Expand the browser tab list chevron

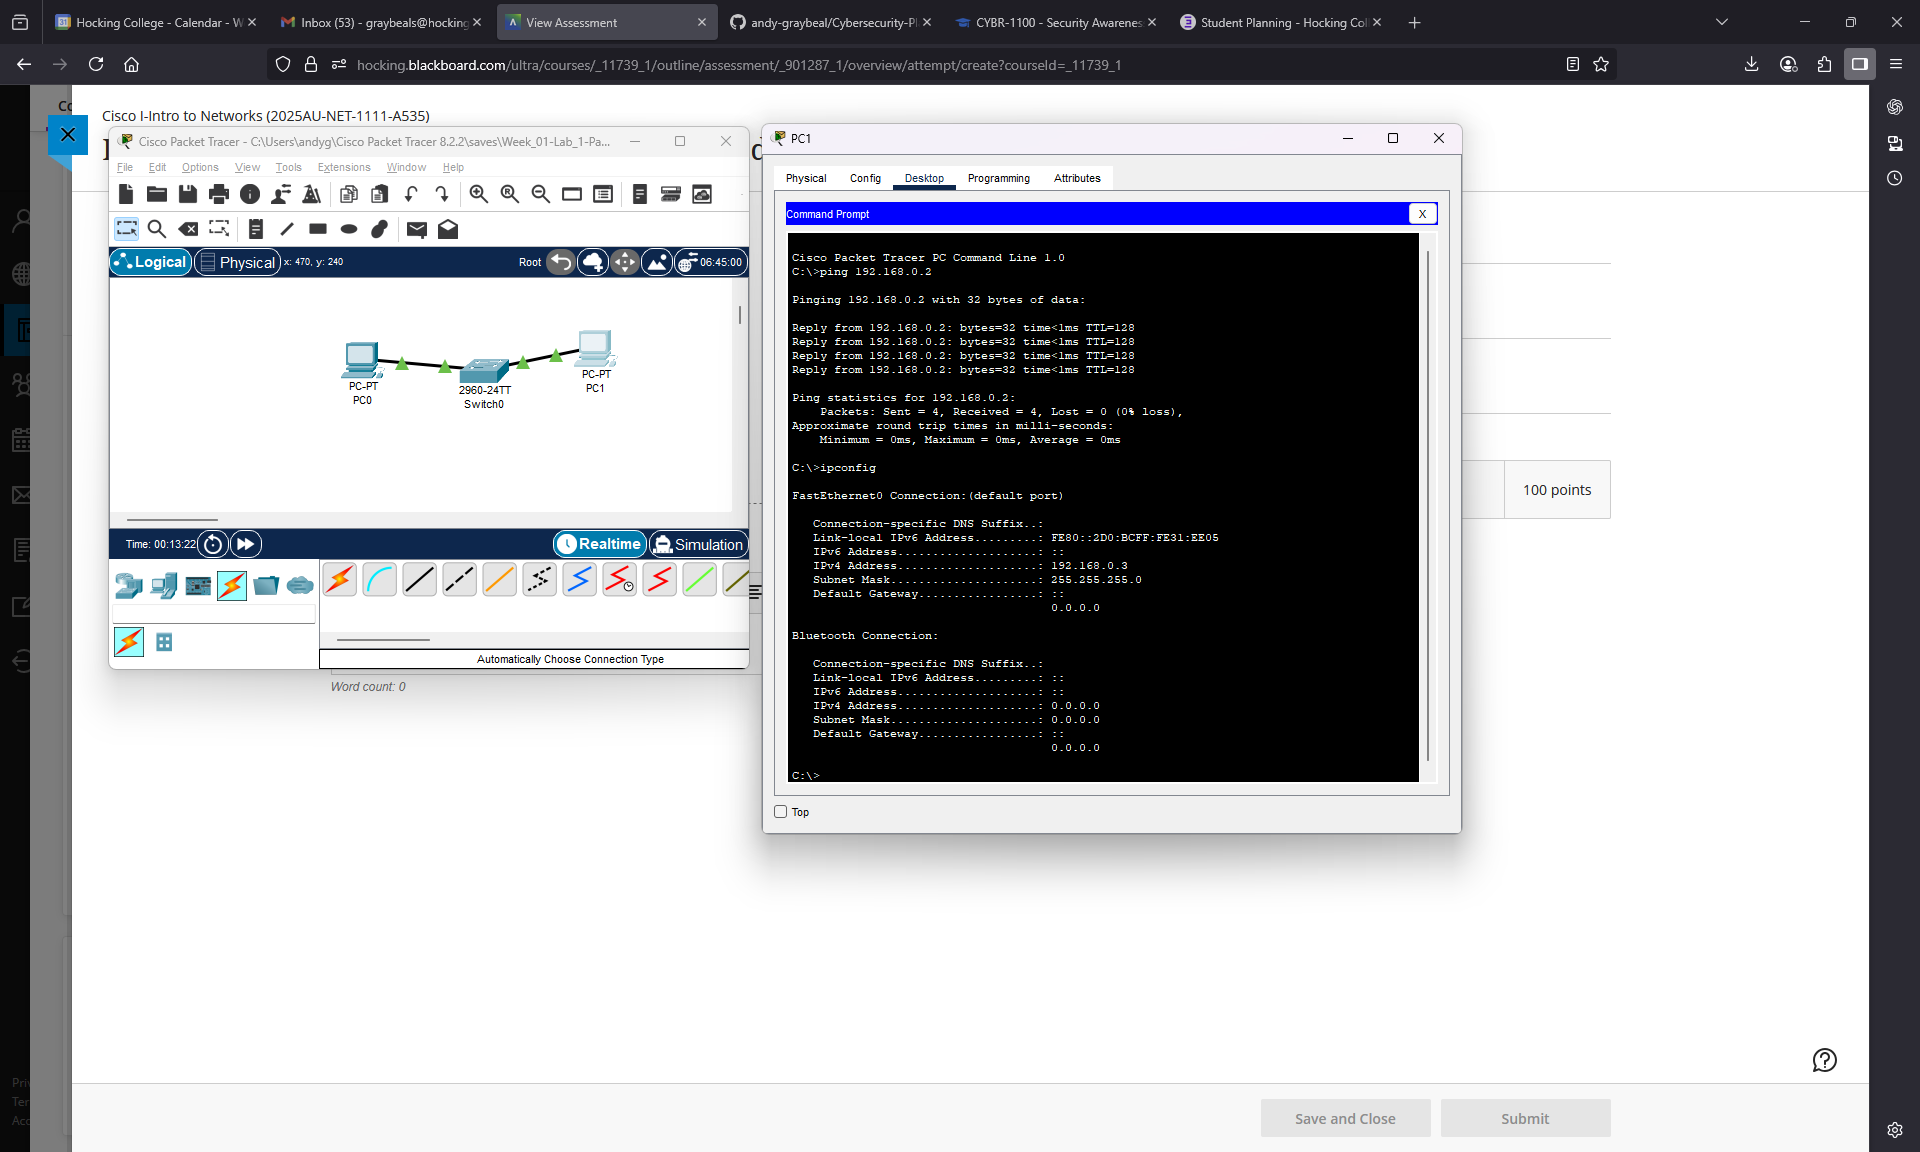click(1721, 22)
